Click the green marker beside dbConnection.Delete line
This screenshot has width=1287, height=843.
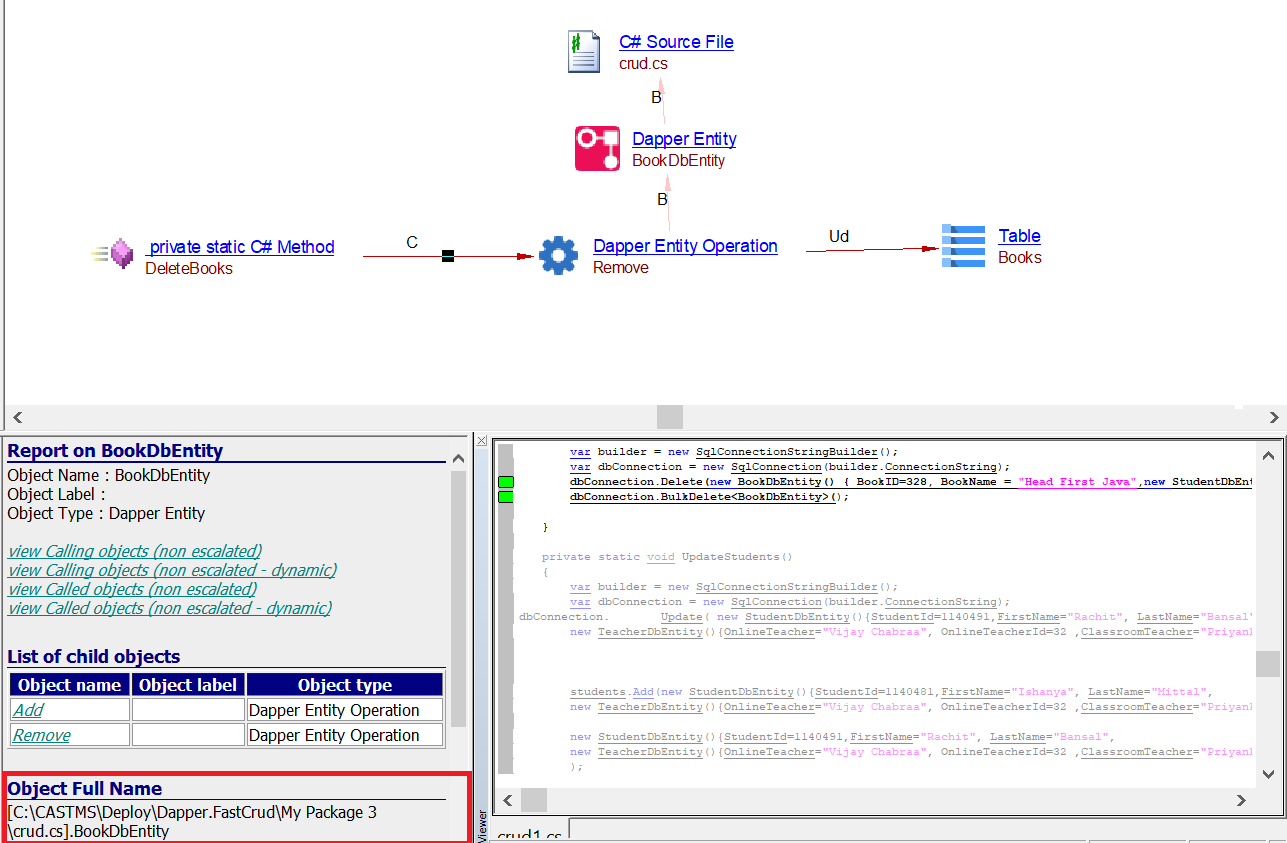pyautogui.click(x=506, y=482)
